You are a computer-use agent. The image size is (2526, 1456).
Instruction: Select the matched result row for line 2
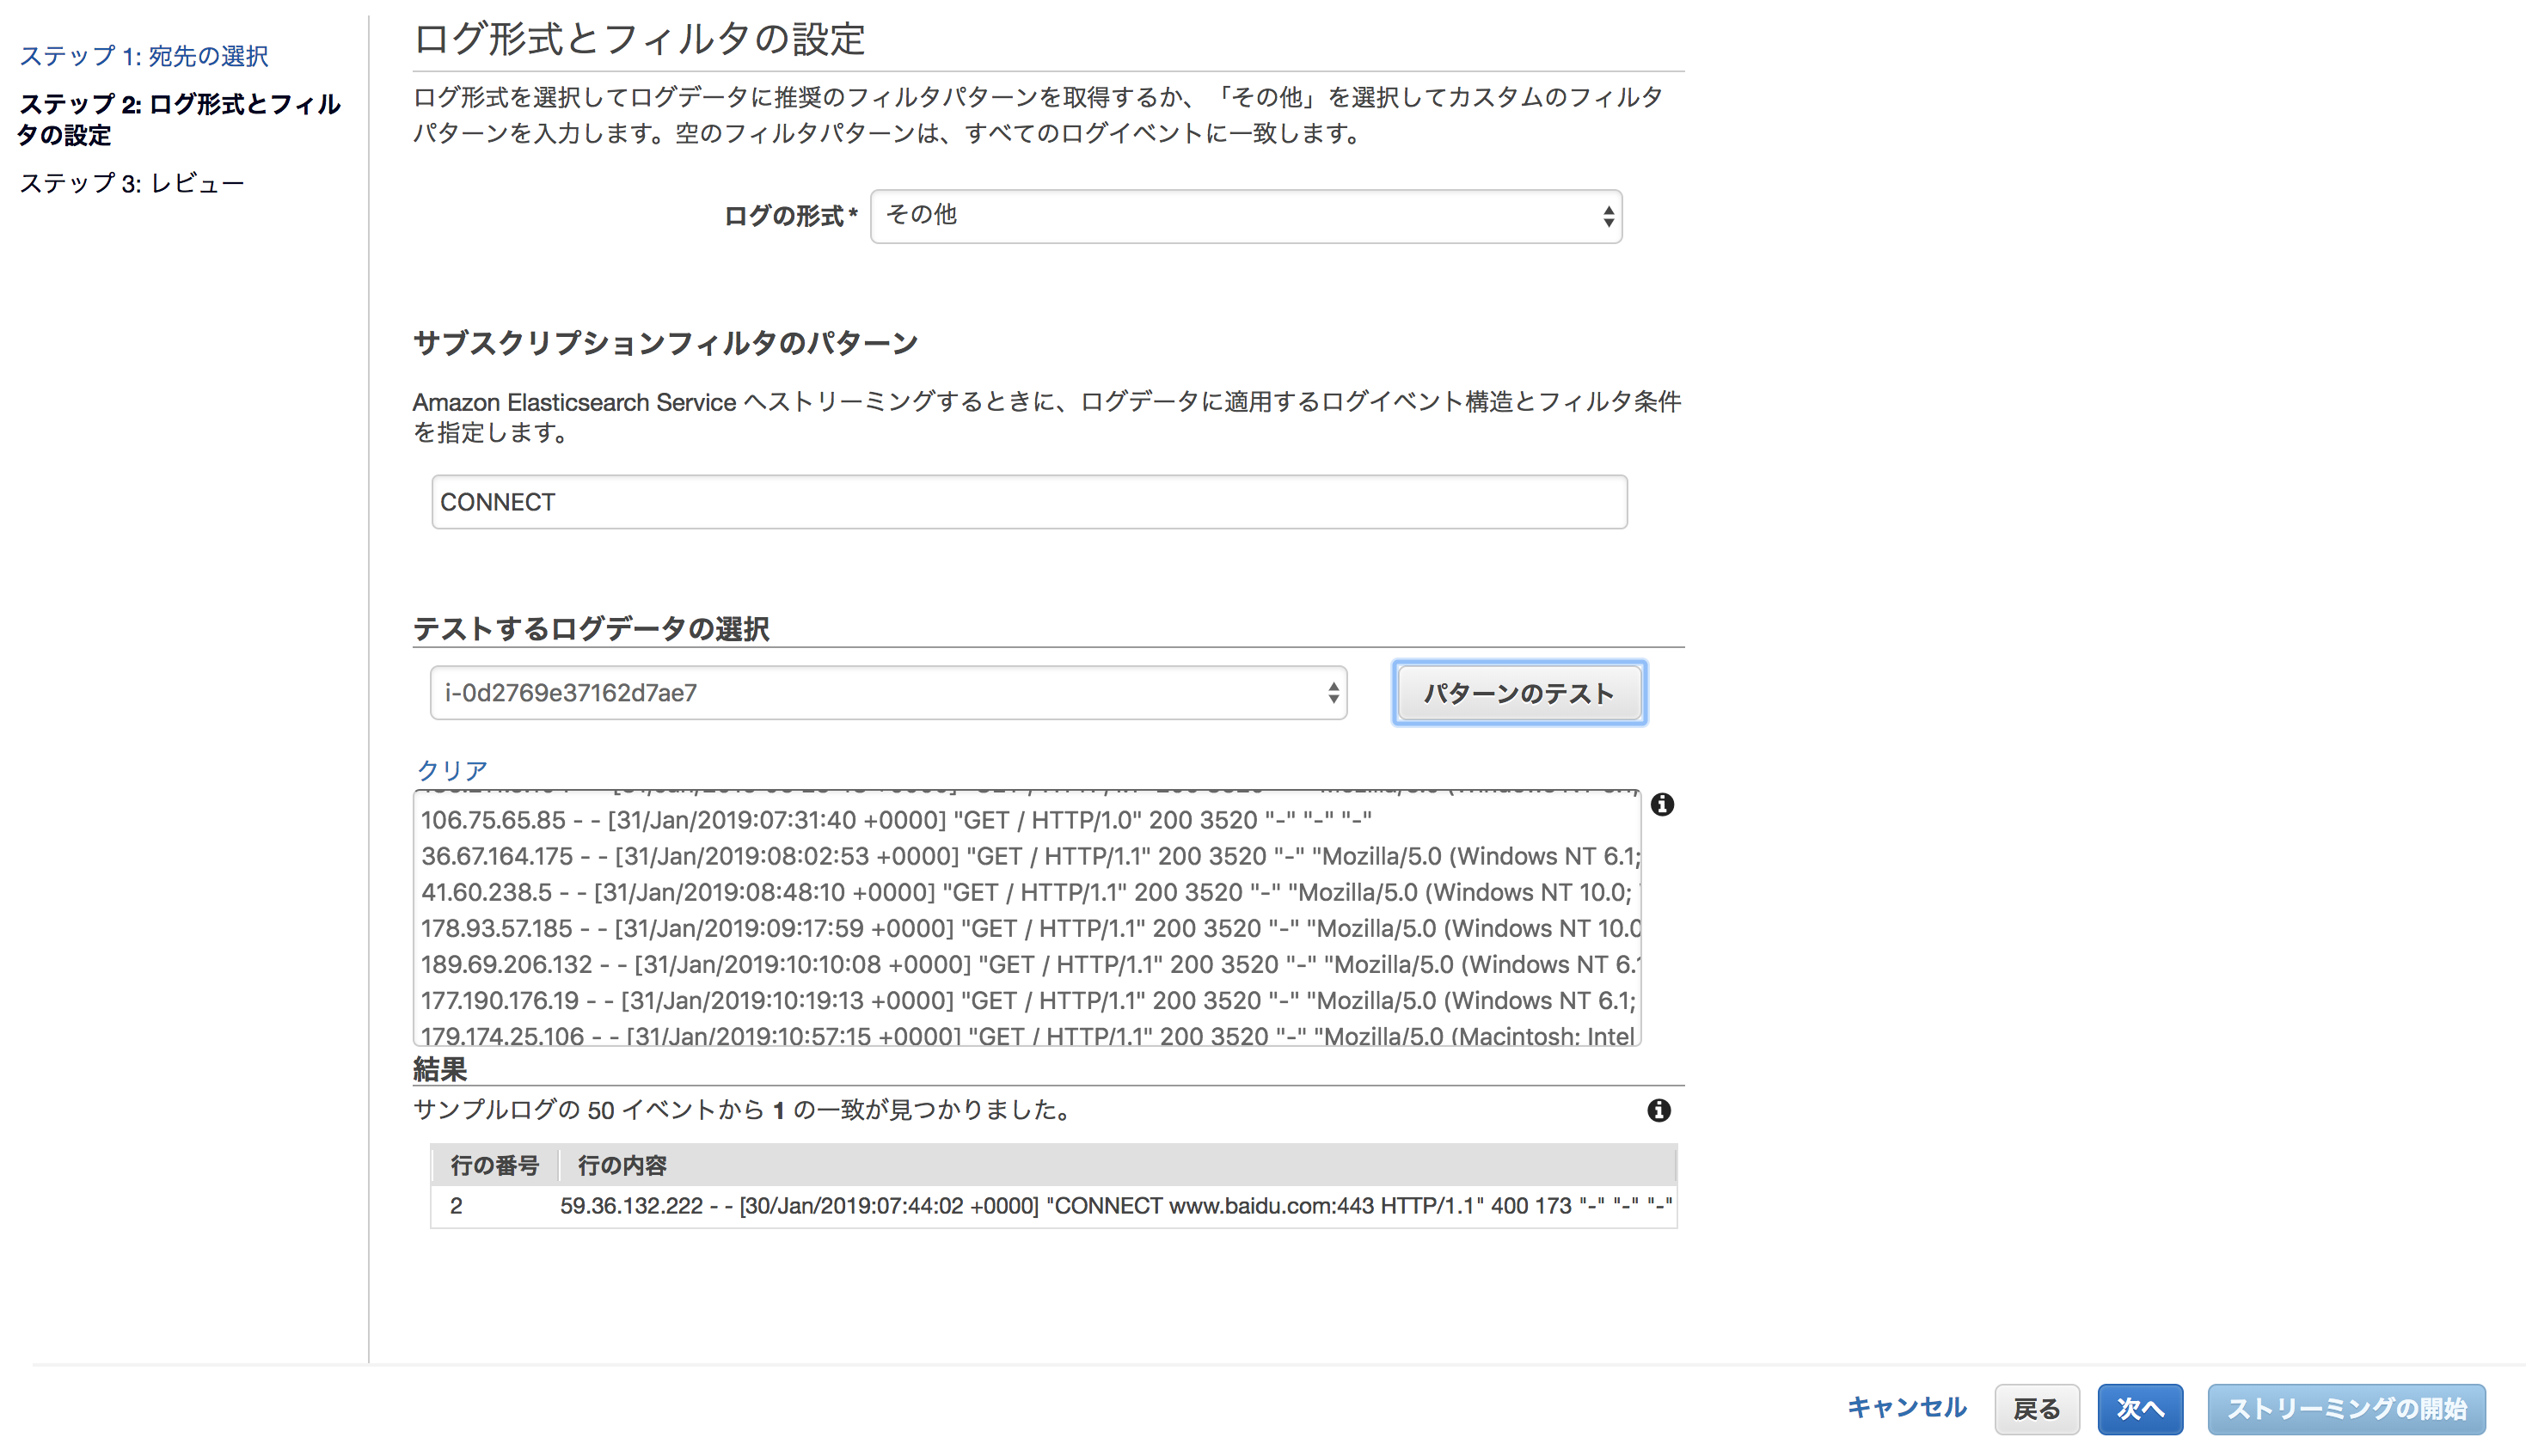(x=1050, y=1206)
